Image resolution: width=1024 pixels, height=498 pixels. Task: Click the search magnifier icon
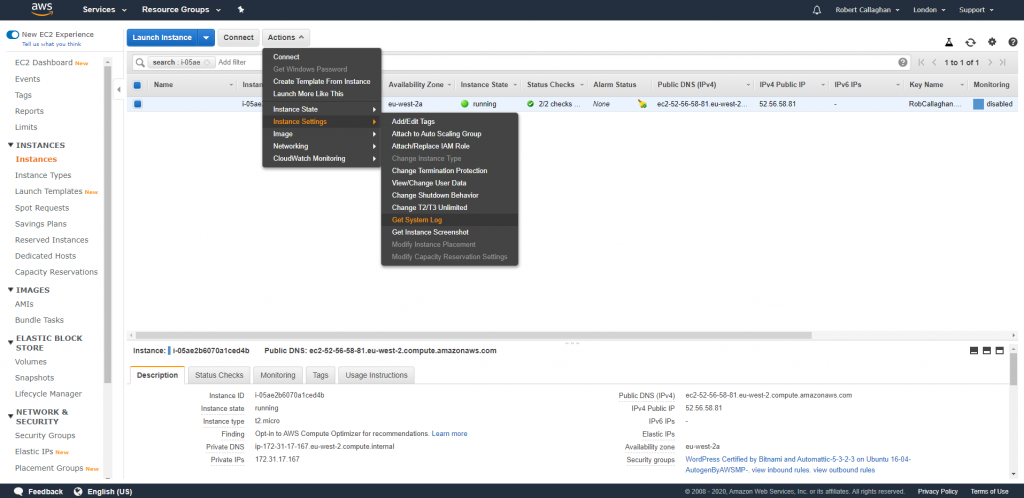pyautogui.click(x=140, y=63)
